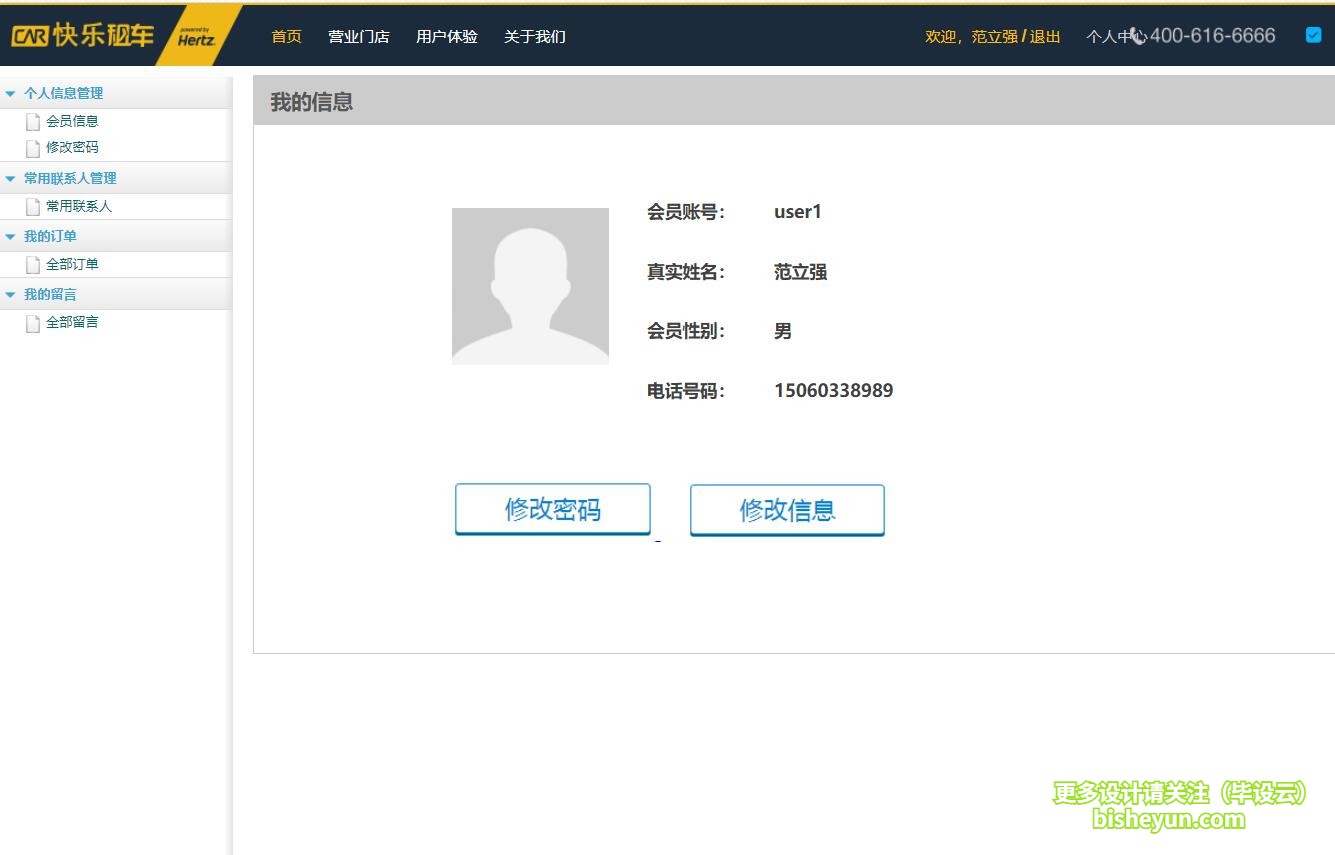Click the blank profile avatar image
The image size is (1335, 855).
[530, 285]
